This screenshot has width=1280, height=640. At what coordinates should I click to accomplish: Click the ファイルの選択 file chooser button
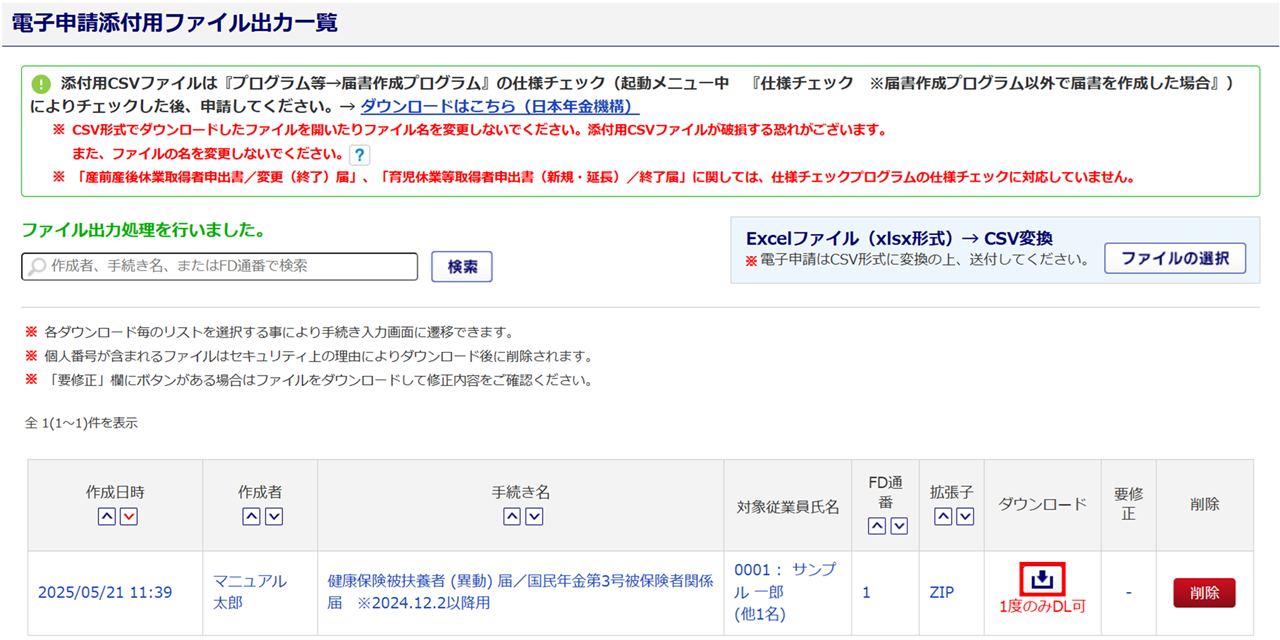click(x=1174, y=258)
